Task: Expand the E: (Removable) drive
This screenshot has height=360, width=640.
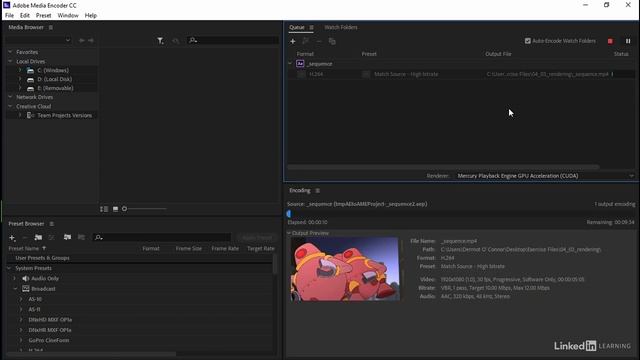Action: tap(20, 88)
